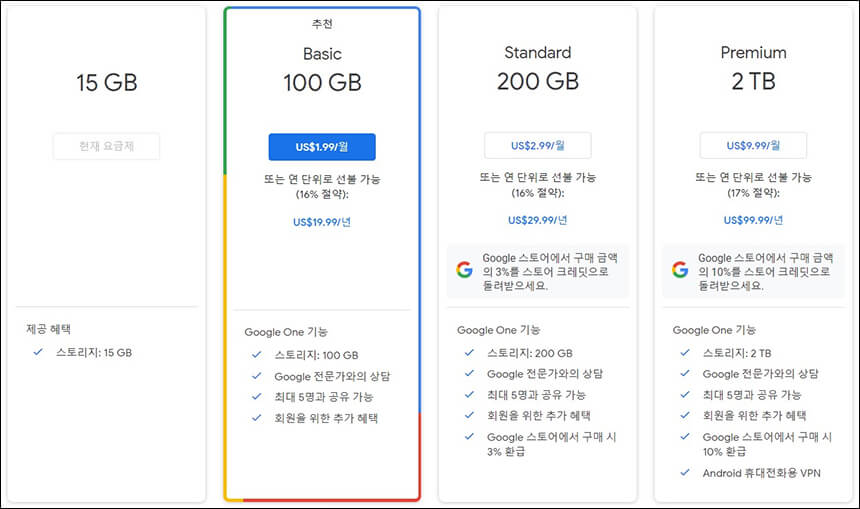Viewport: 860px width, 509px height.
Task: Click checkmark beside Basic 회원을 위한 추가 혜택
Action: click(x=256, y=417)
